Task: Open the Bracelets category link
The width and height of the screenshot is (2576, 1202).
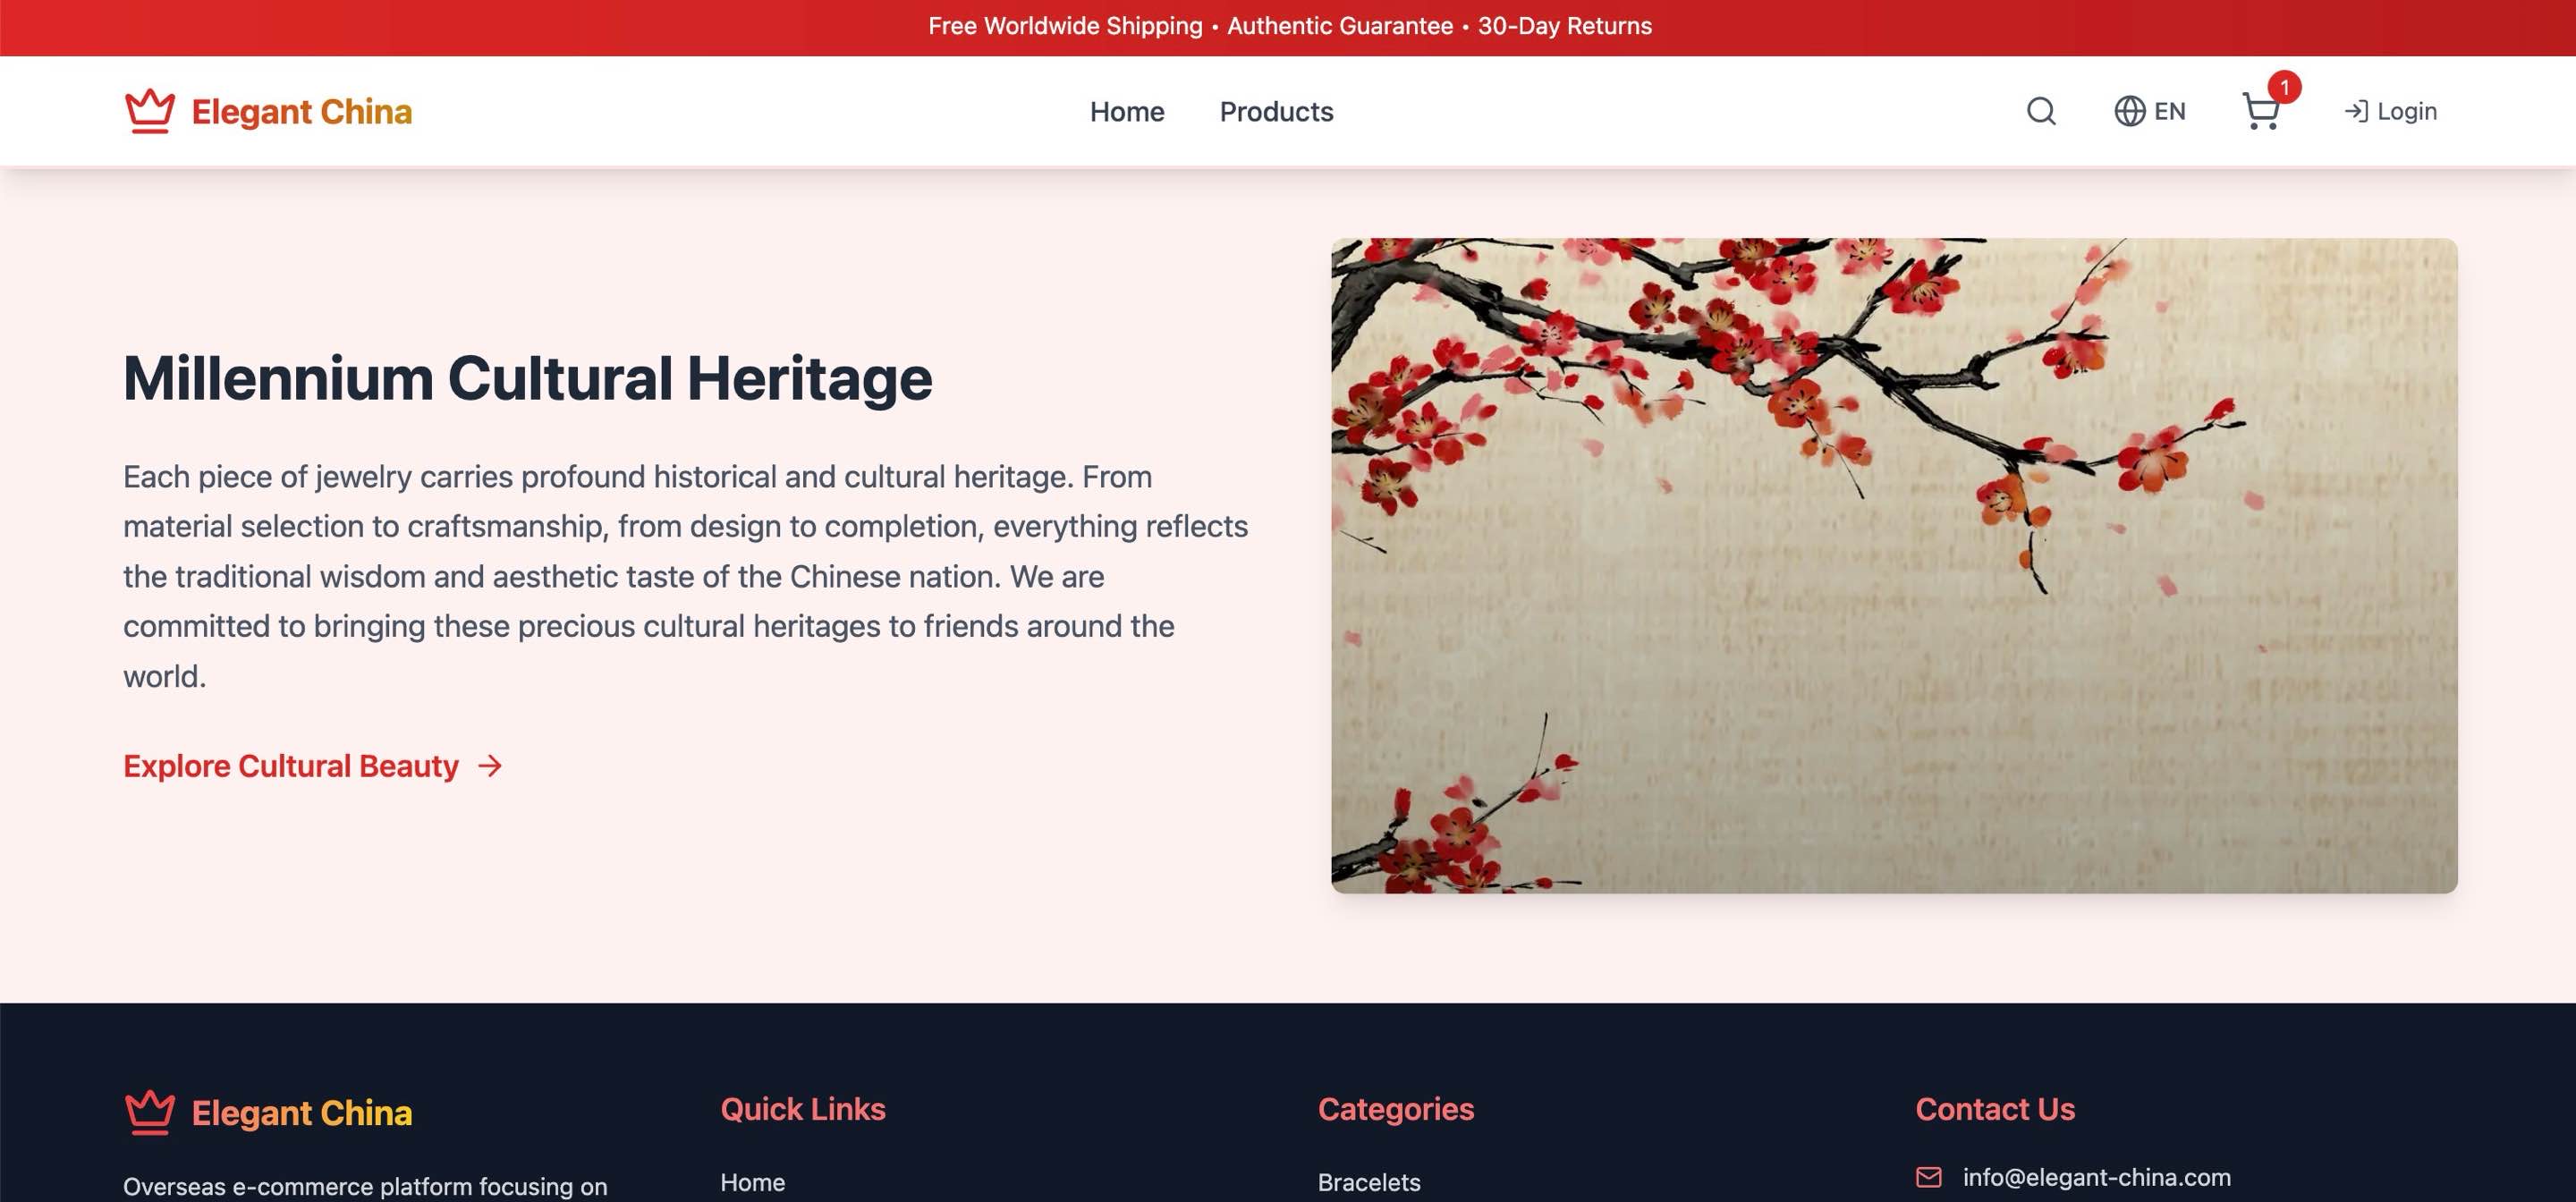Action: click(x=1369, y=1182)
